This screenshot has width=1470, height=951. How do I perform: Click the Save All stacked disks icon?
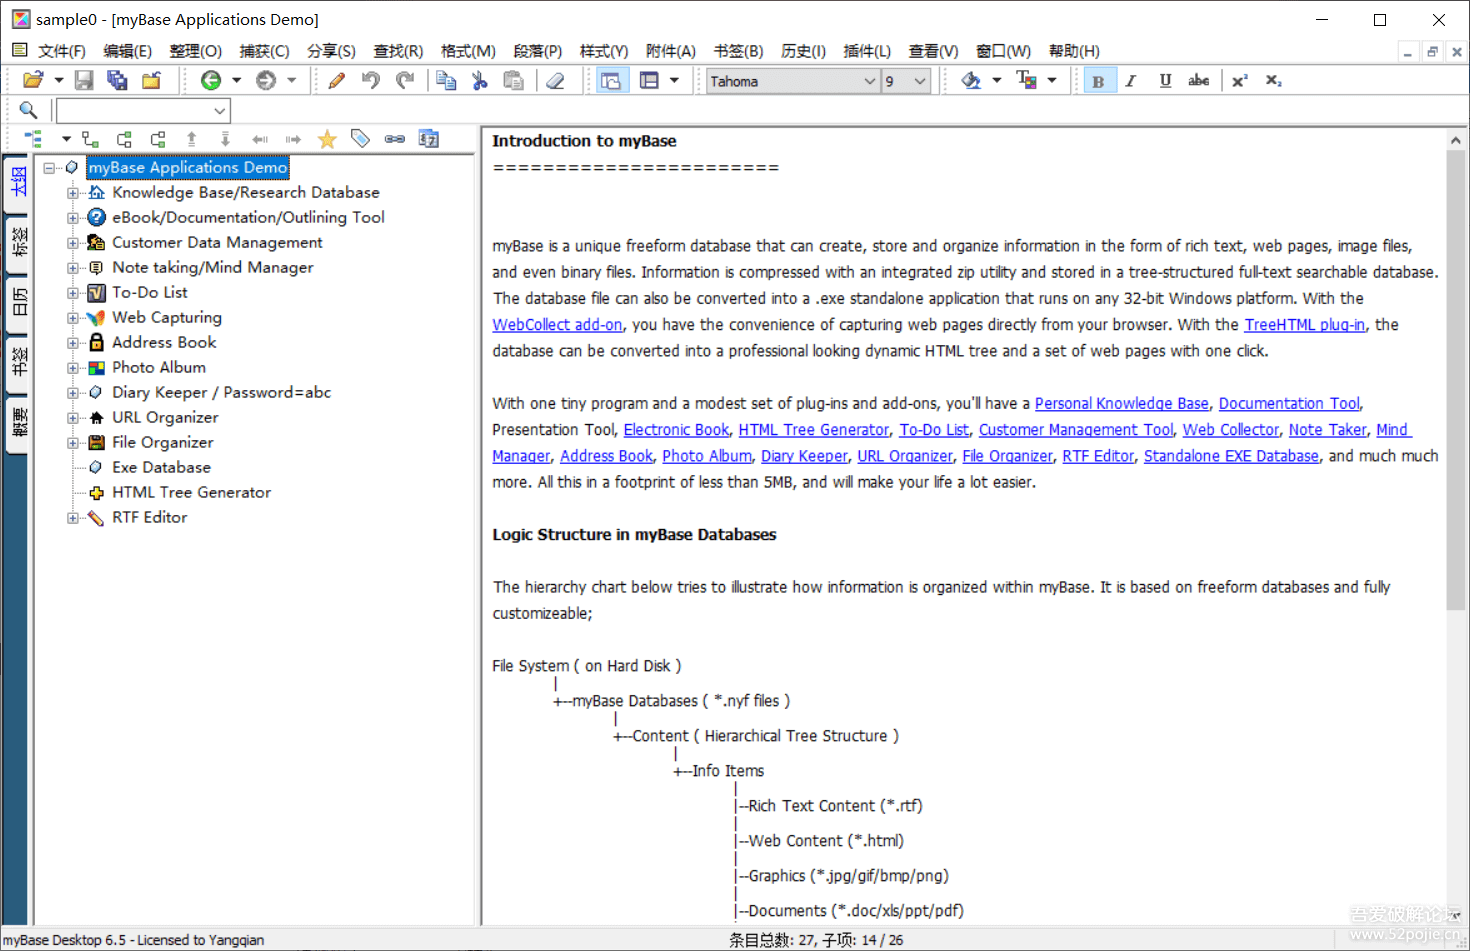(117, 81)
